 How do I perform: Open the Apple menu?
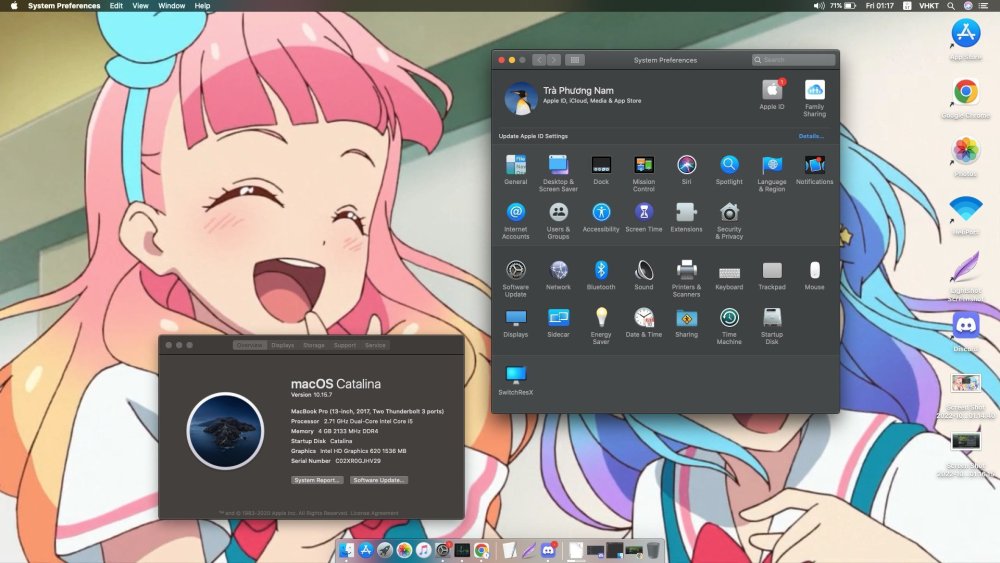(13, 6)
